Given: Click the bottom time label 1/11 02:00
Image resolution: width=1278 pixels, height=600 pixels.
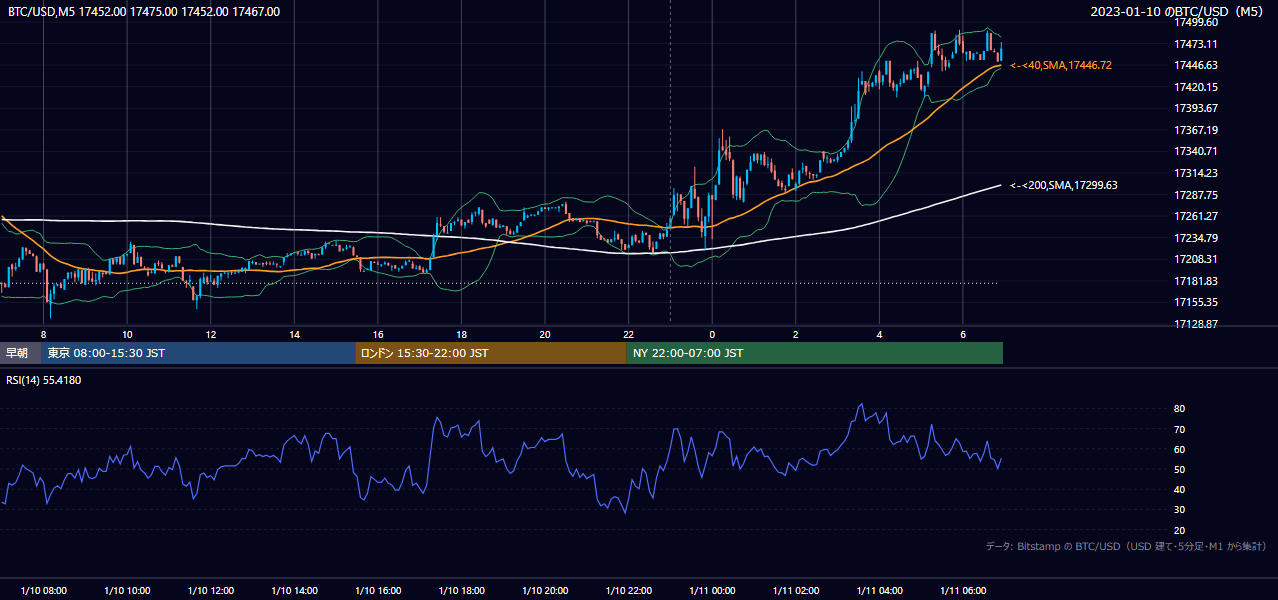Looking at the screenshot, I should (795, 591).
